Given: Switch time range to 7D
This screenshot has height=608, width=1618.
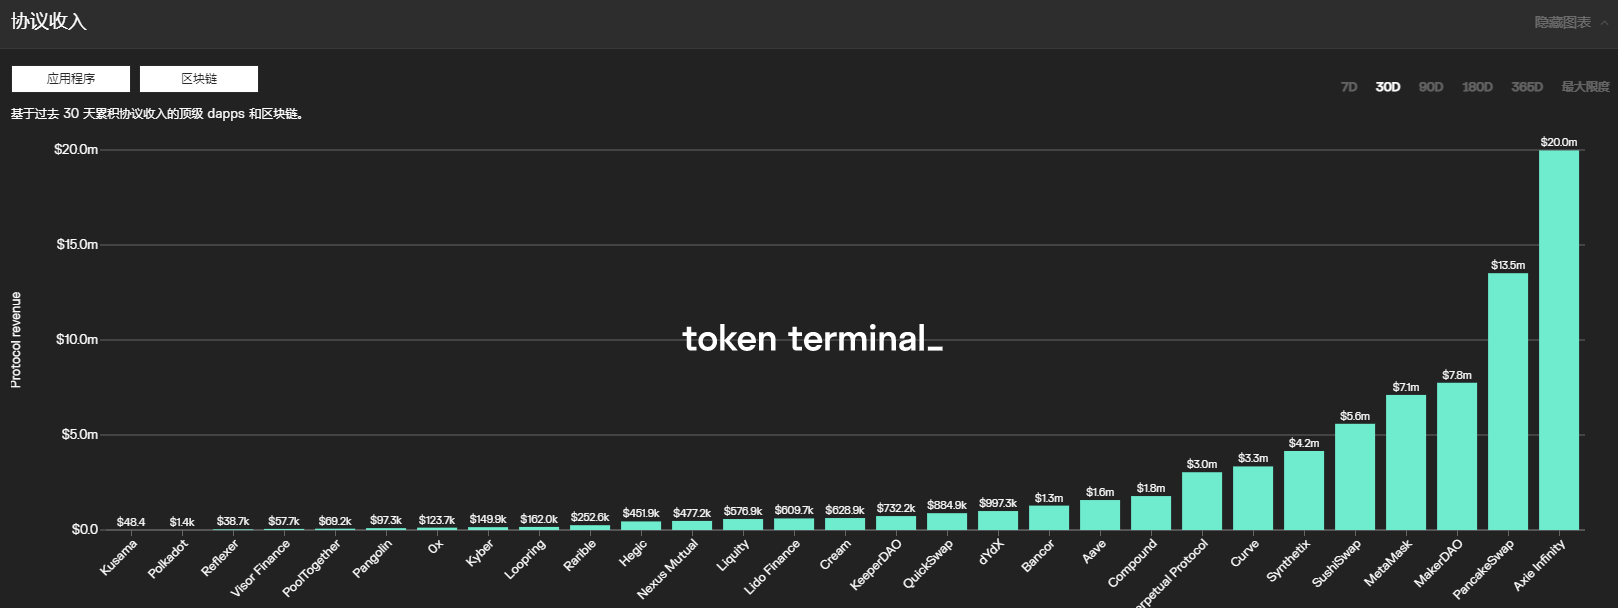Looking at the screenshot, I should click(1349, 87).
